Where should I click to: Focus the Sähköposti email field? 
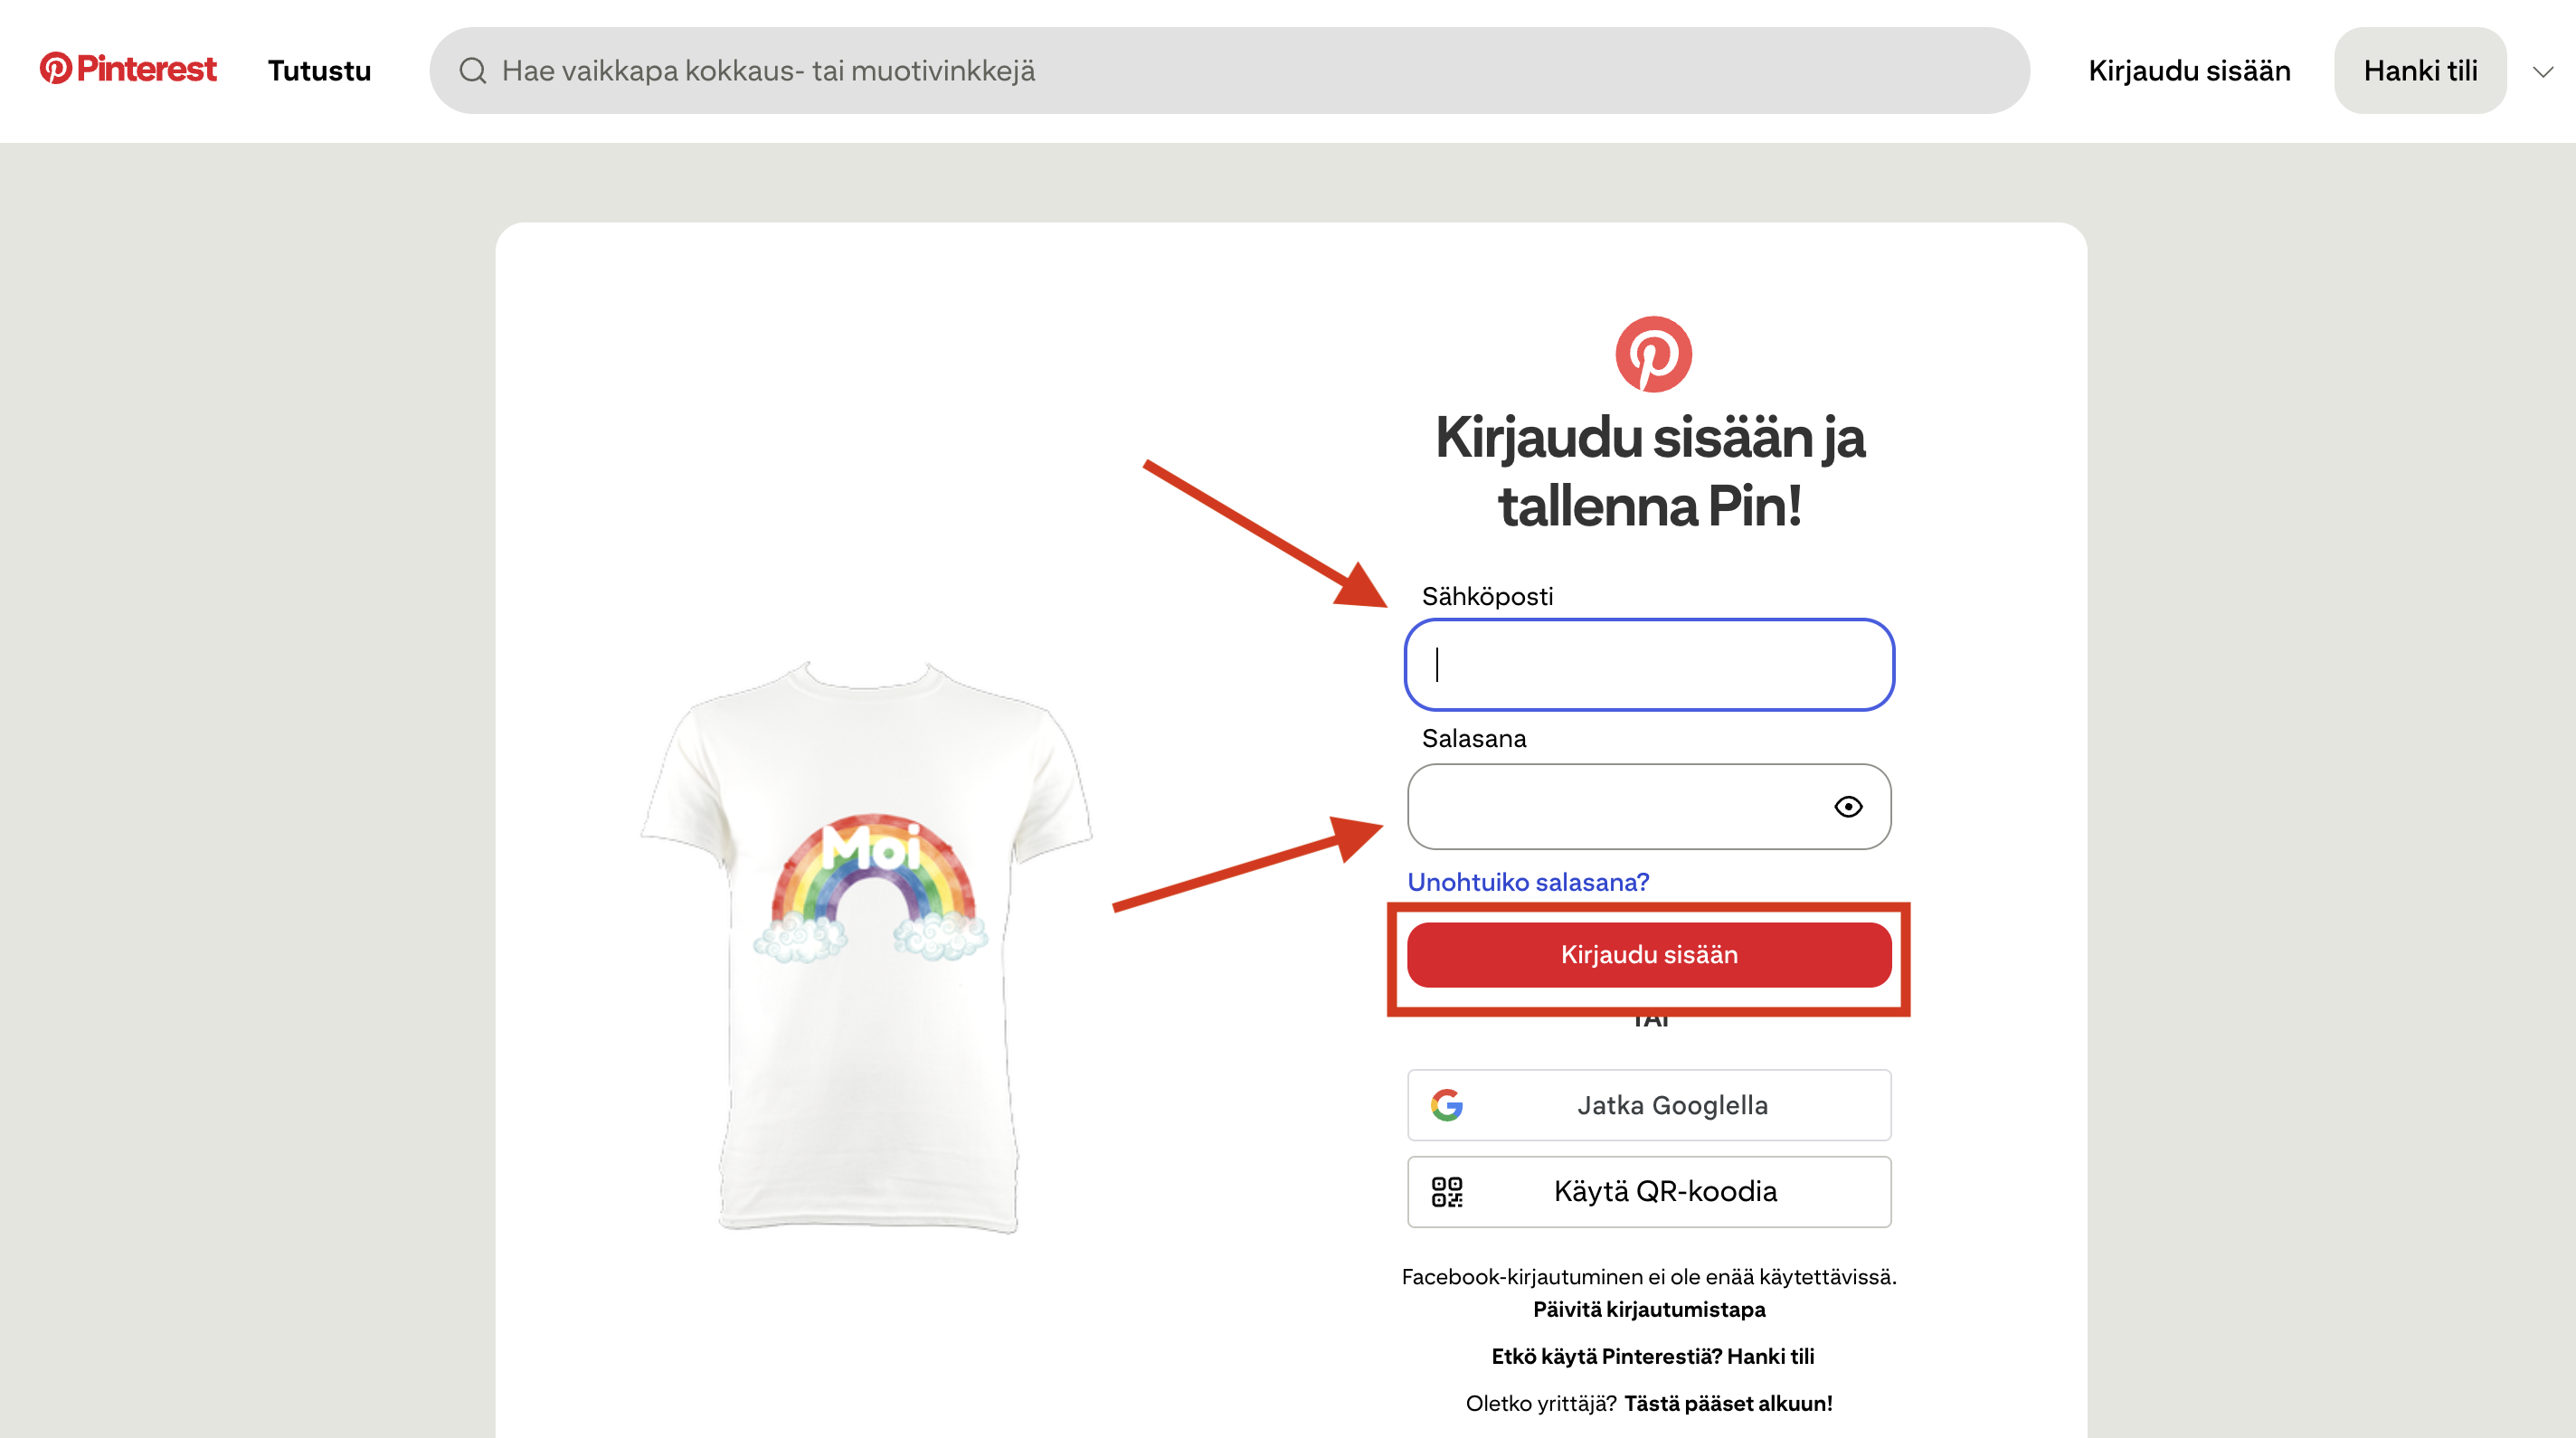tap(1649, 665)
